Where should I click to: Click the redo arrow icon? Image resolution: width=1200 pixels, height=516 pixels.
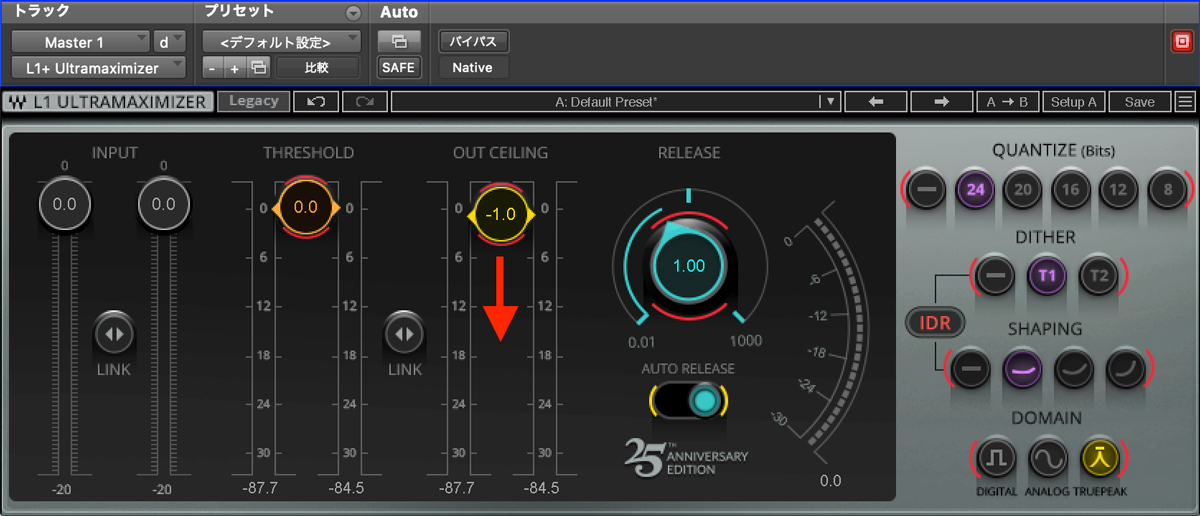coord(365,101)
